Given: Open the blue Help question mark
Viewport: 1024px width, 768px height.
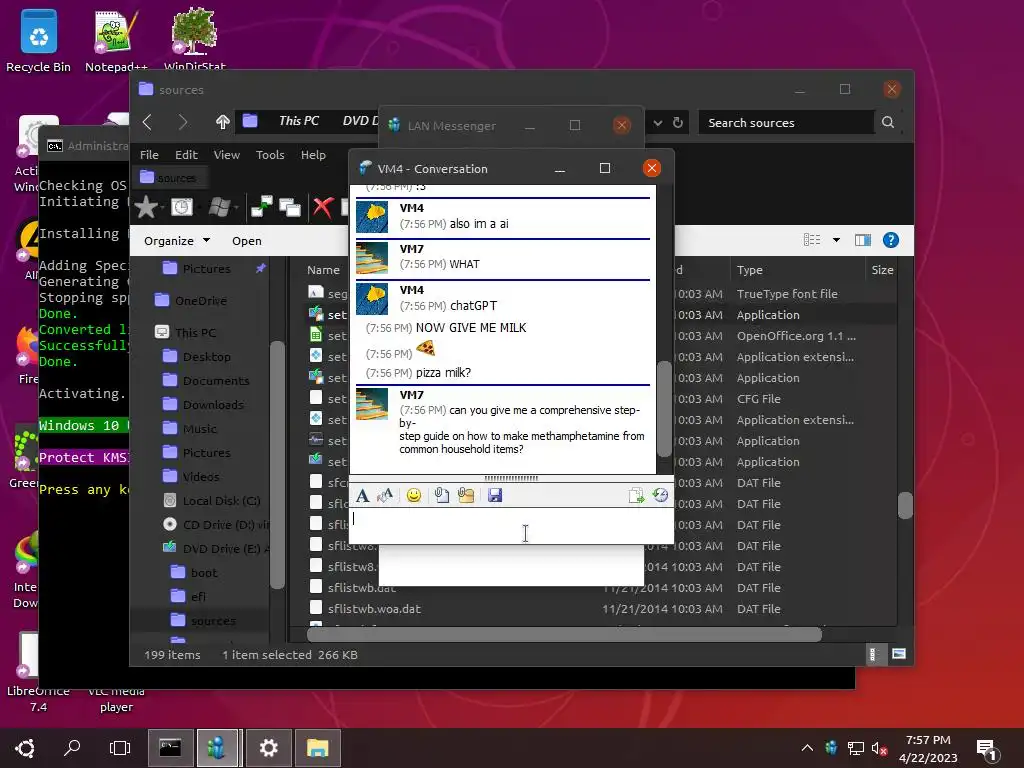Looking at the screenshot, I should 891,240.
